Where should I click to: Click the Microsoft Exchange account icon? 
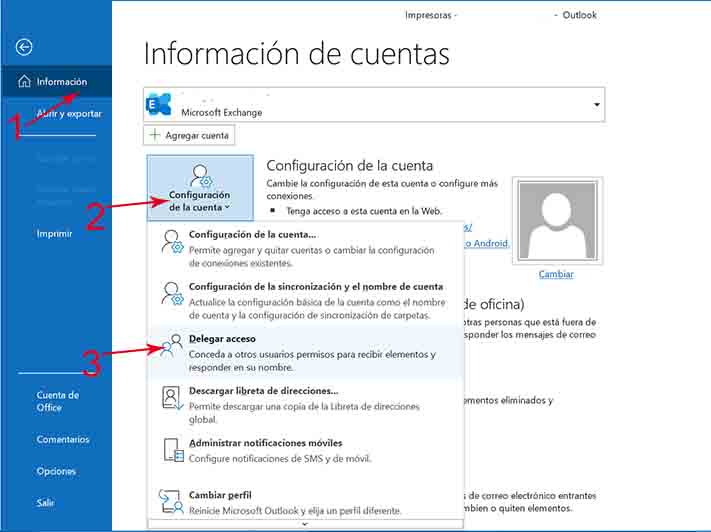[159, 105]
